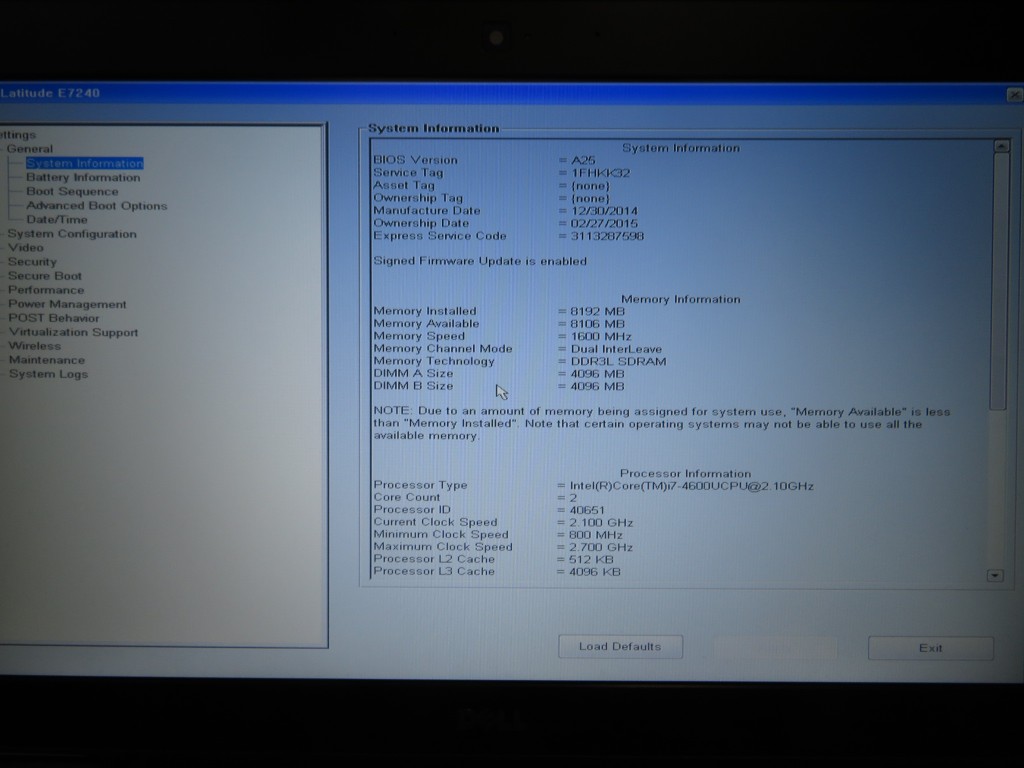Open Maintenance category
This screenshot has height=768, width=1024.
pyautogui.click(x=47, y=360)
